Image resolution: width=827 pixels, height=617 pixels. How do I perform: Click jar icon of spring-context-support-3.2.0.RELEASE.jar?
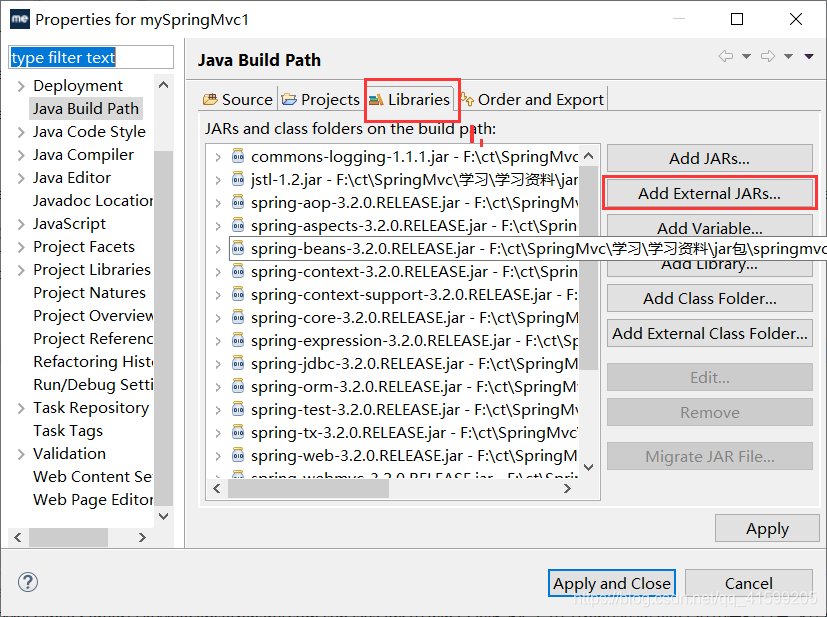pos(238,294)
